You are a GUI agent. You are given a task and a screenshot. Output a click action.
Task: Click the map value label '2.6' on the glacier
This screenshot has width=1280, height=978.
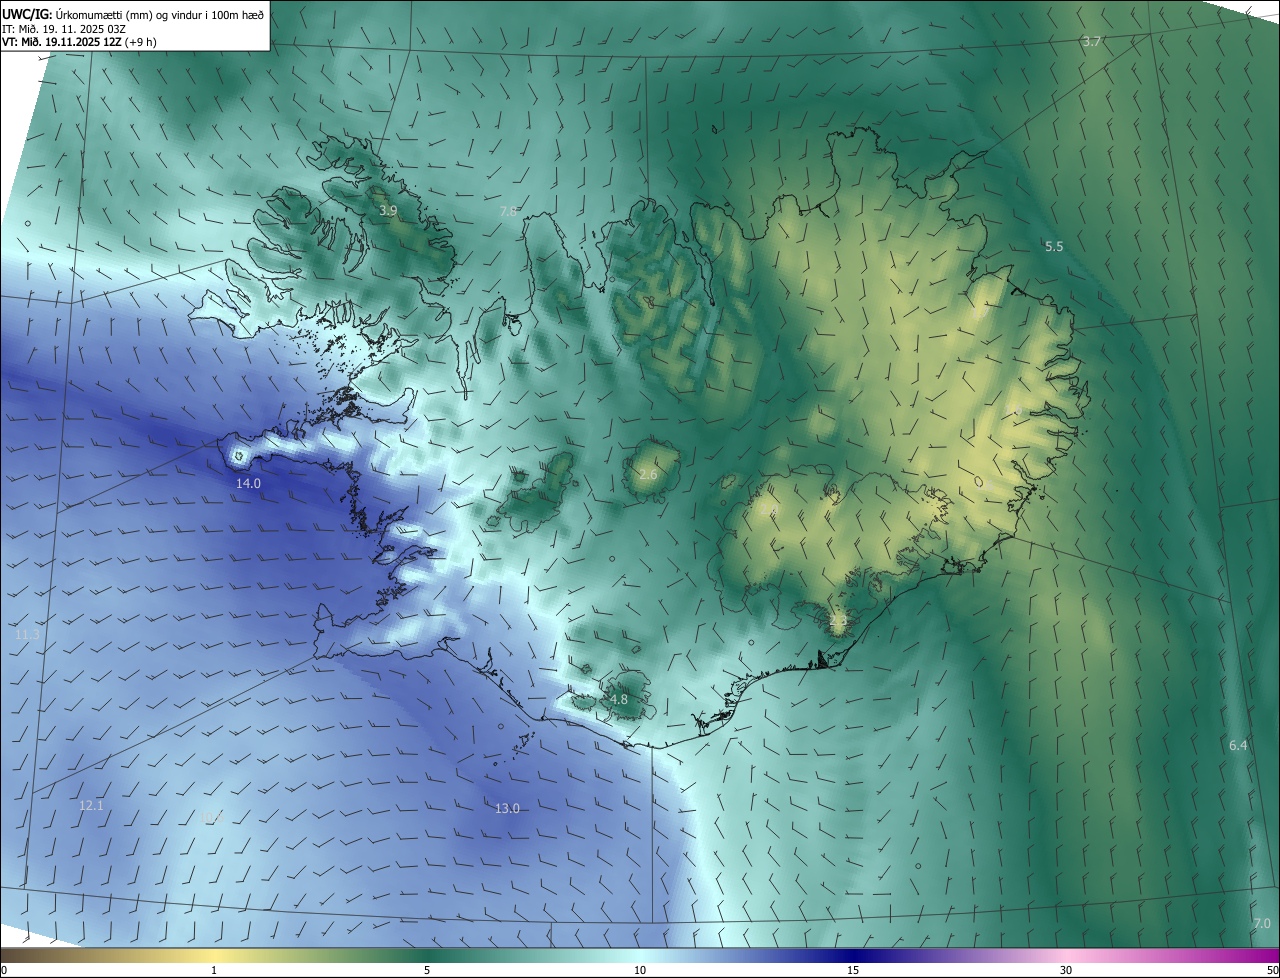pyautogui.click(x=648, y=474)
